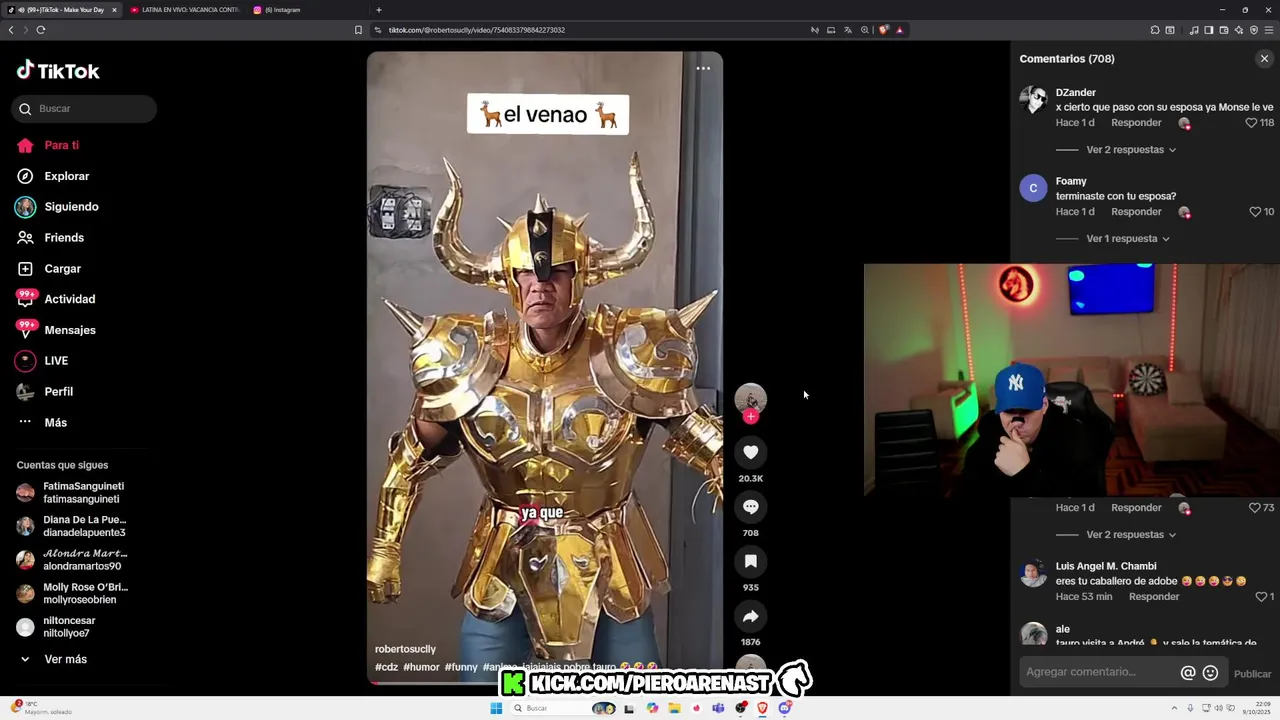Like Luis Angel M. Chambi's comment
This screenshot has width=1280, height=720.
1261,597
